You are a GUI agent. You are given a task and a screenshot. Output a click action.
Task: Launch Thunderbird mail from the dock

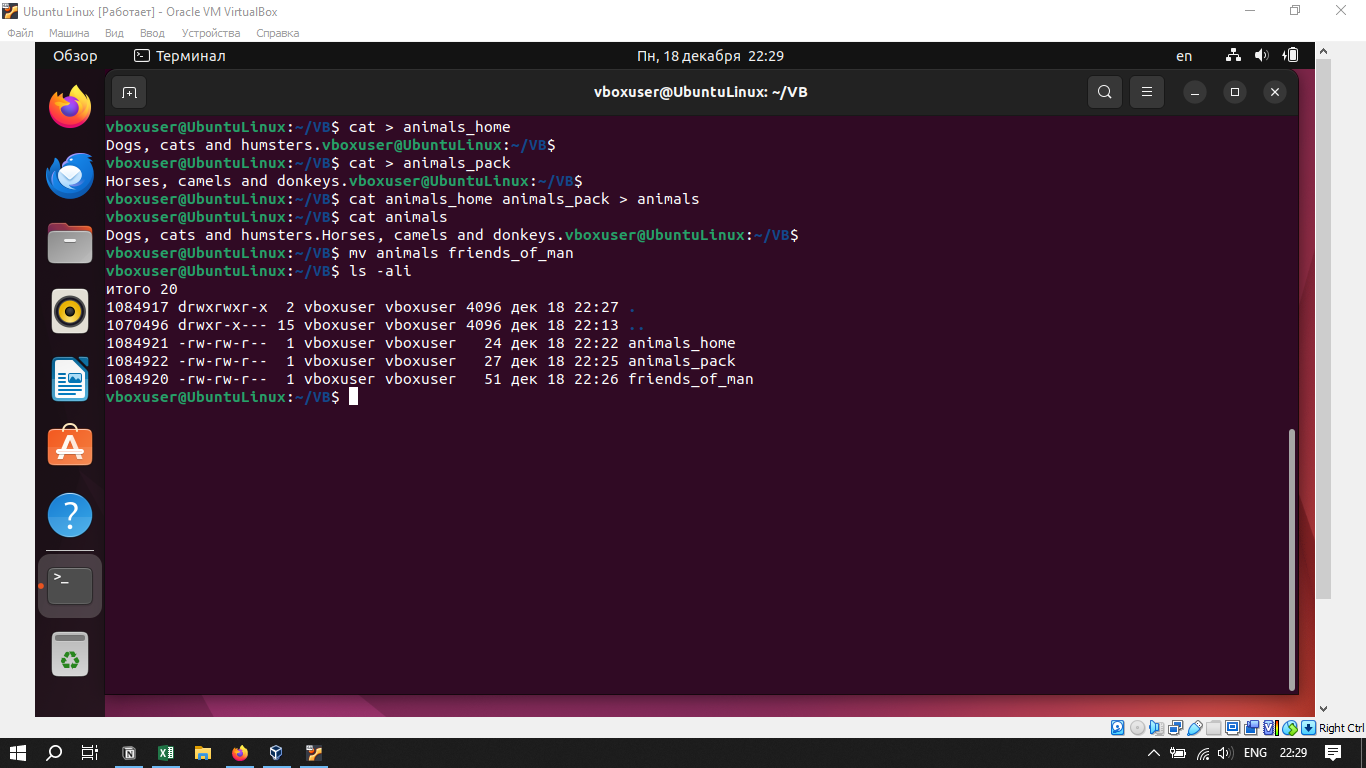[70, 176]
